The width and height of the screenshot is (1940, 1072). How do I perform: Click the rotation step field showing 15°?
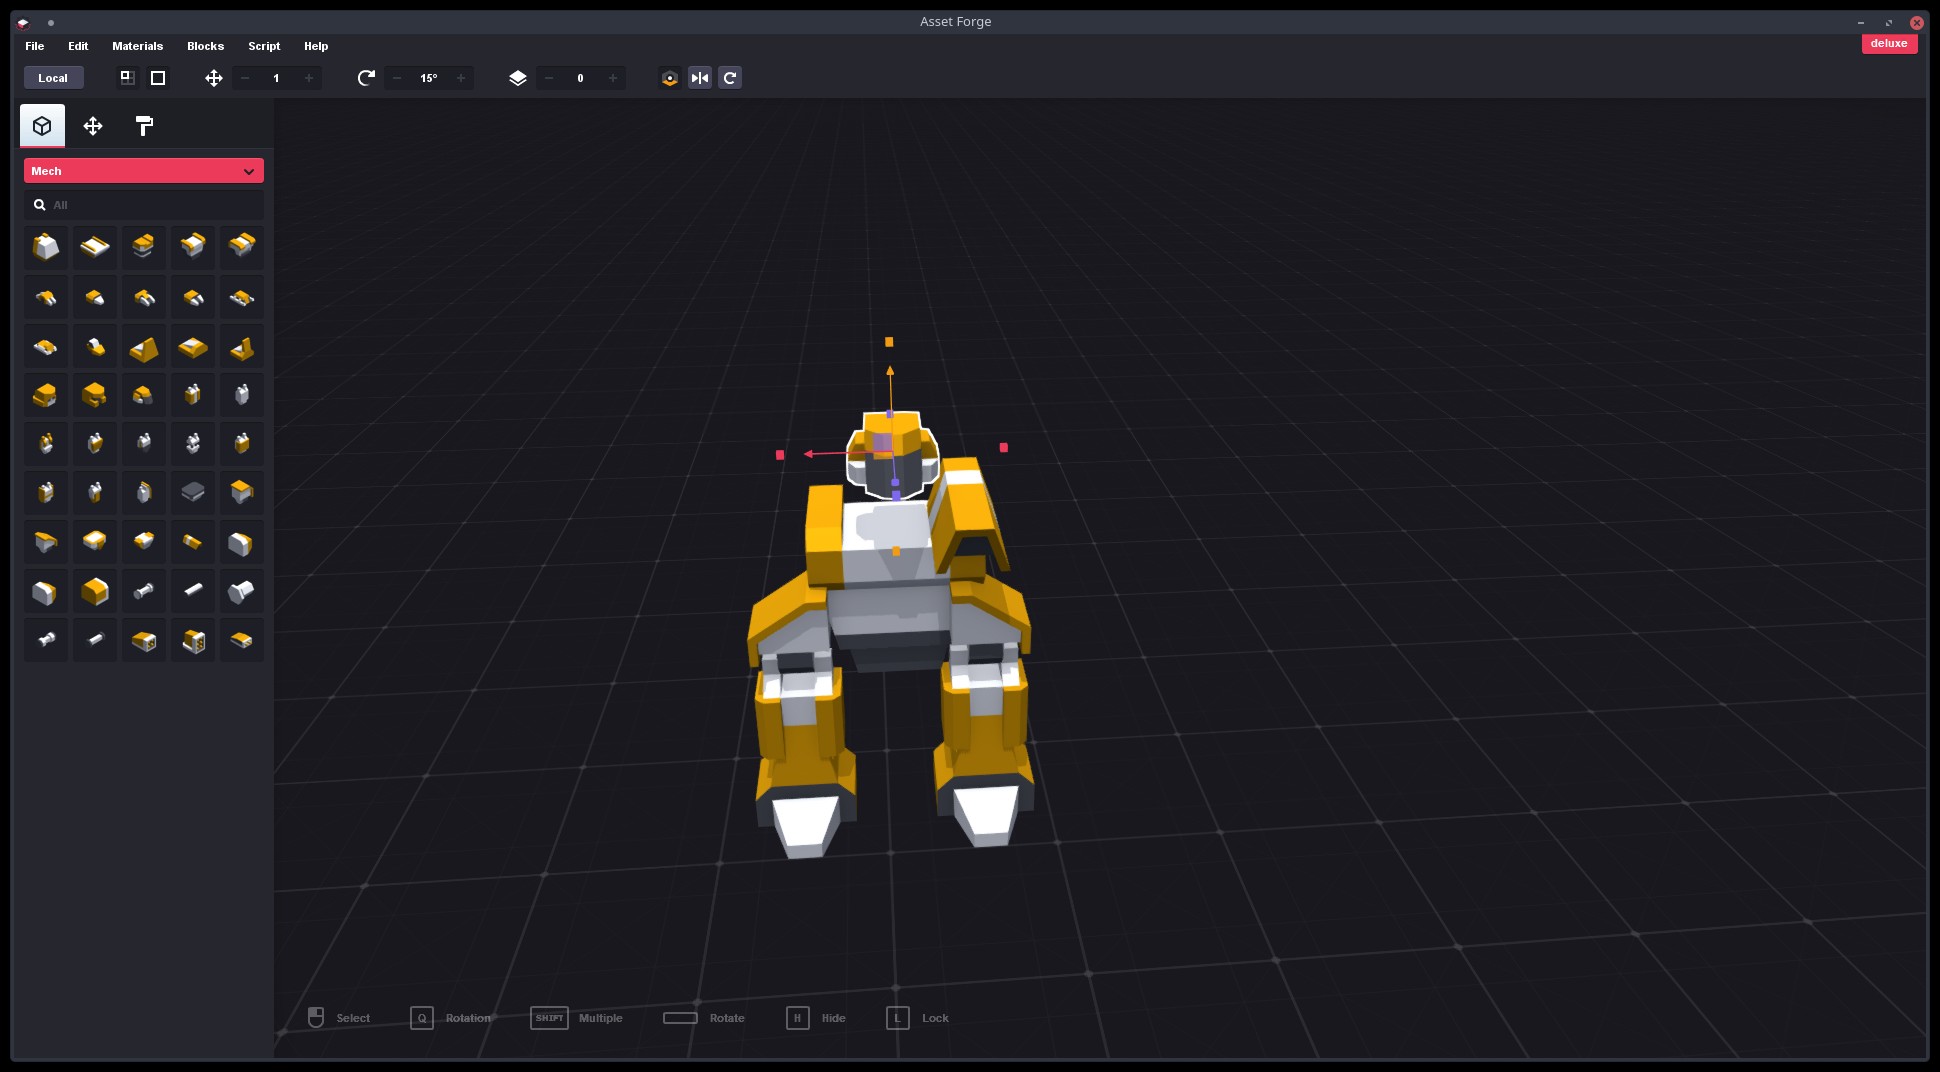(429, 78)
